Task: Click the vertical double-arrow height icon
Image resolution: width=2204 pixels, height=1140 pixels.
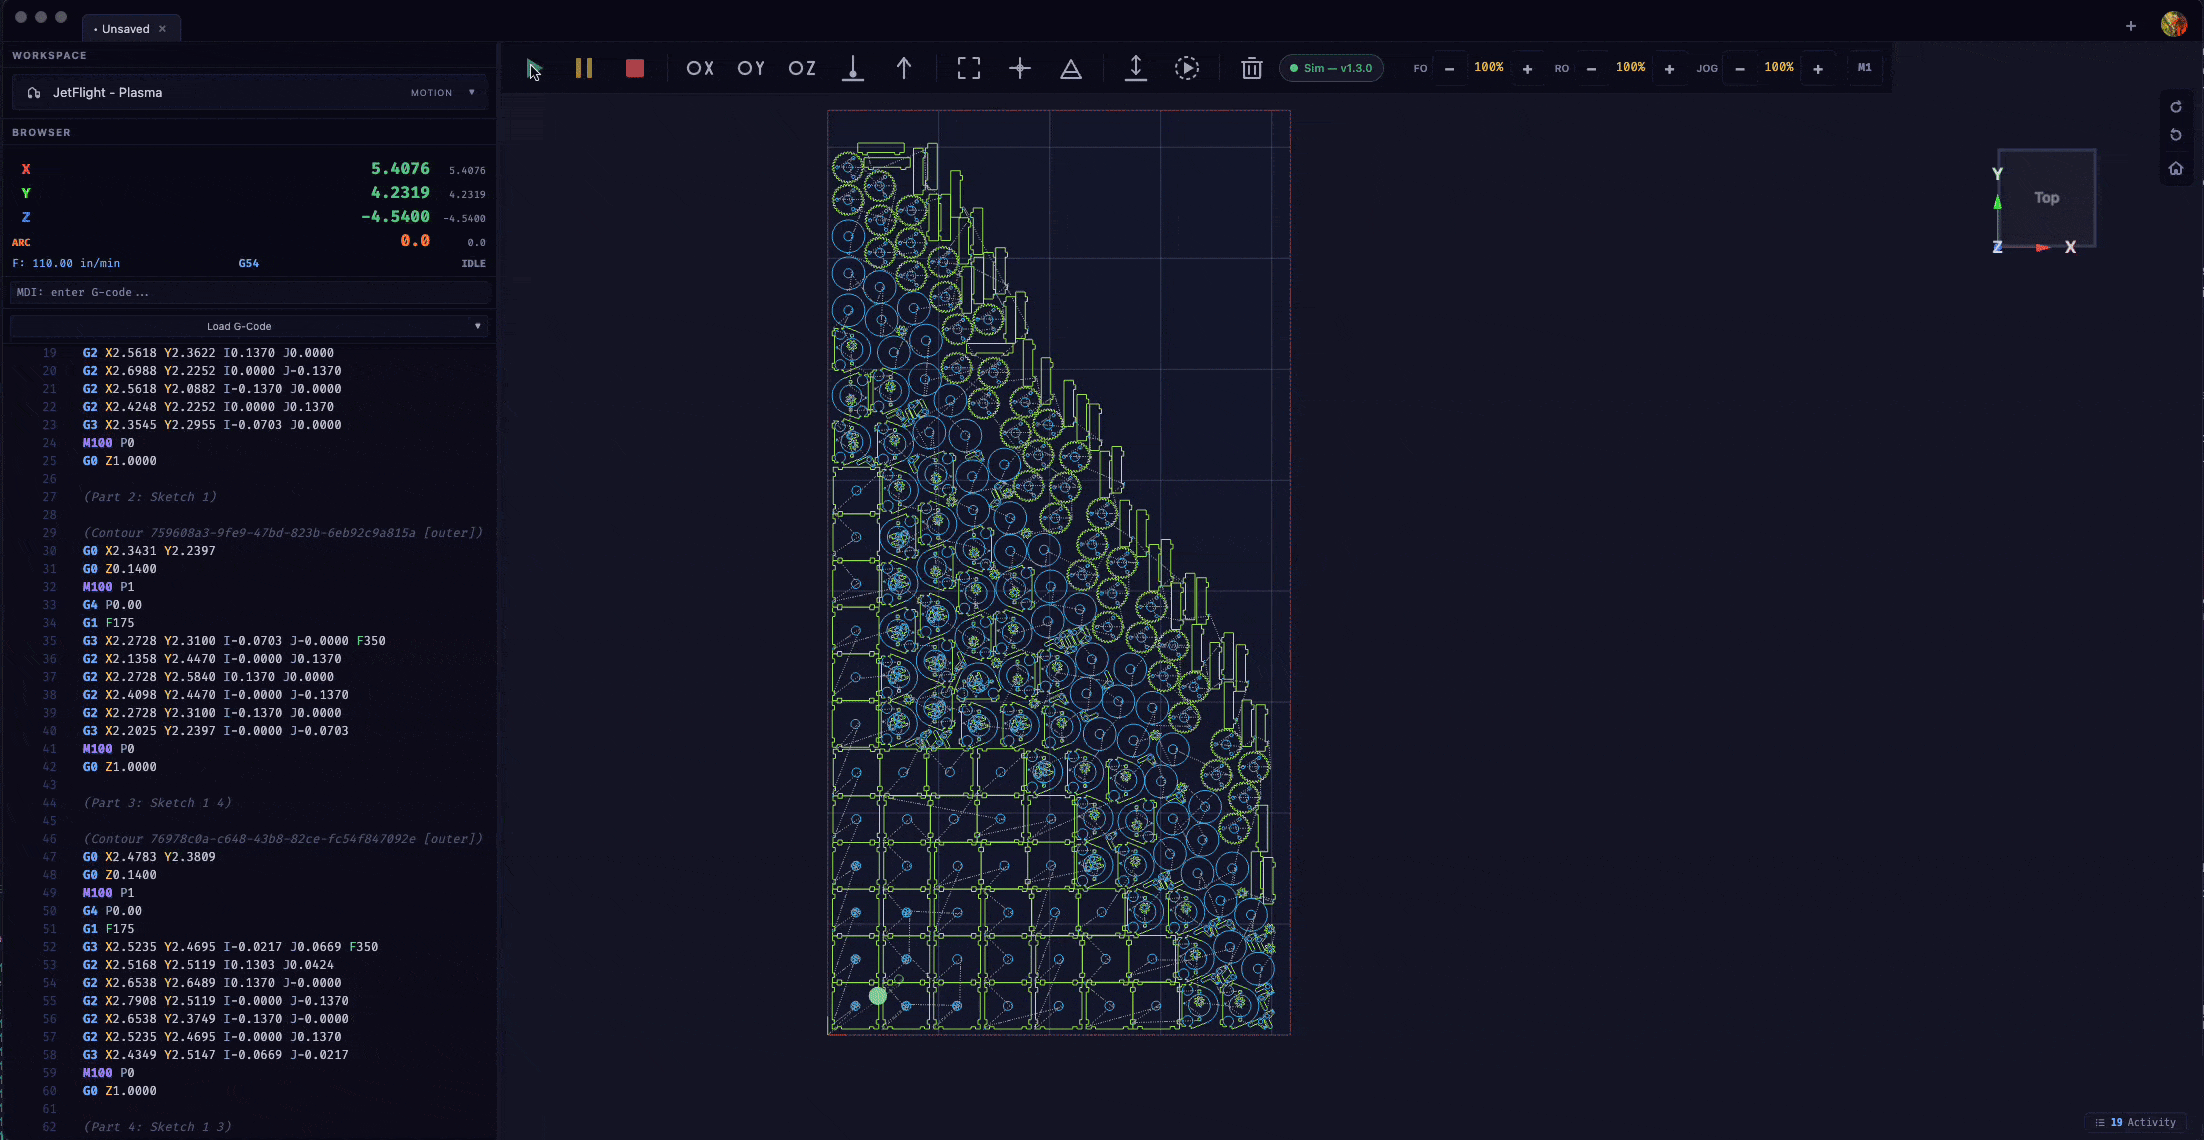Action: [x=1136, y=68]
